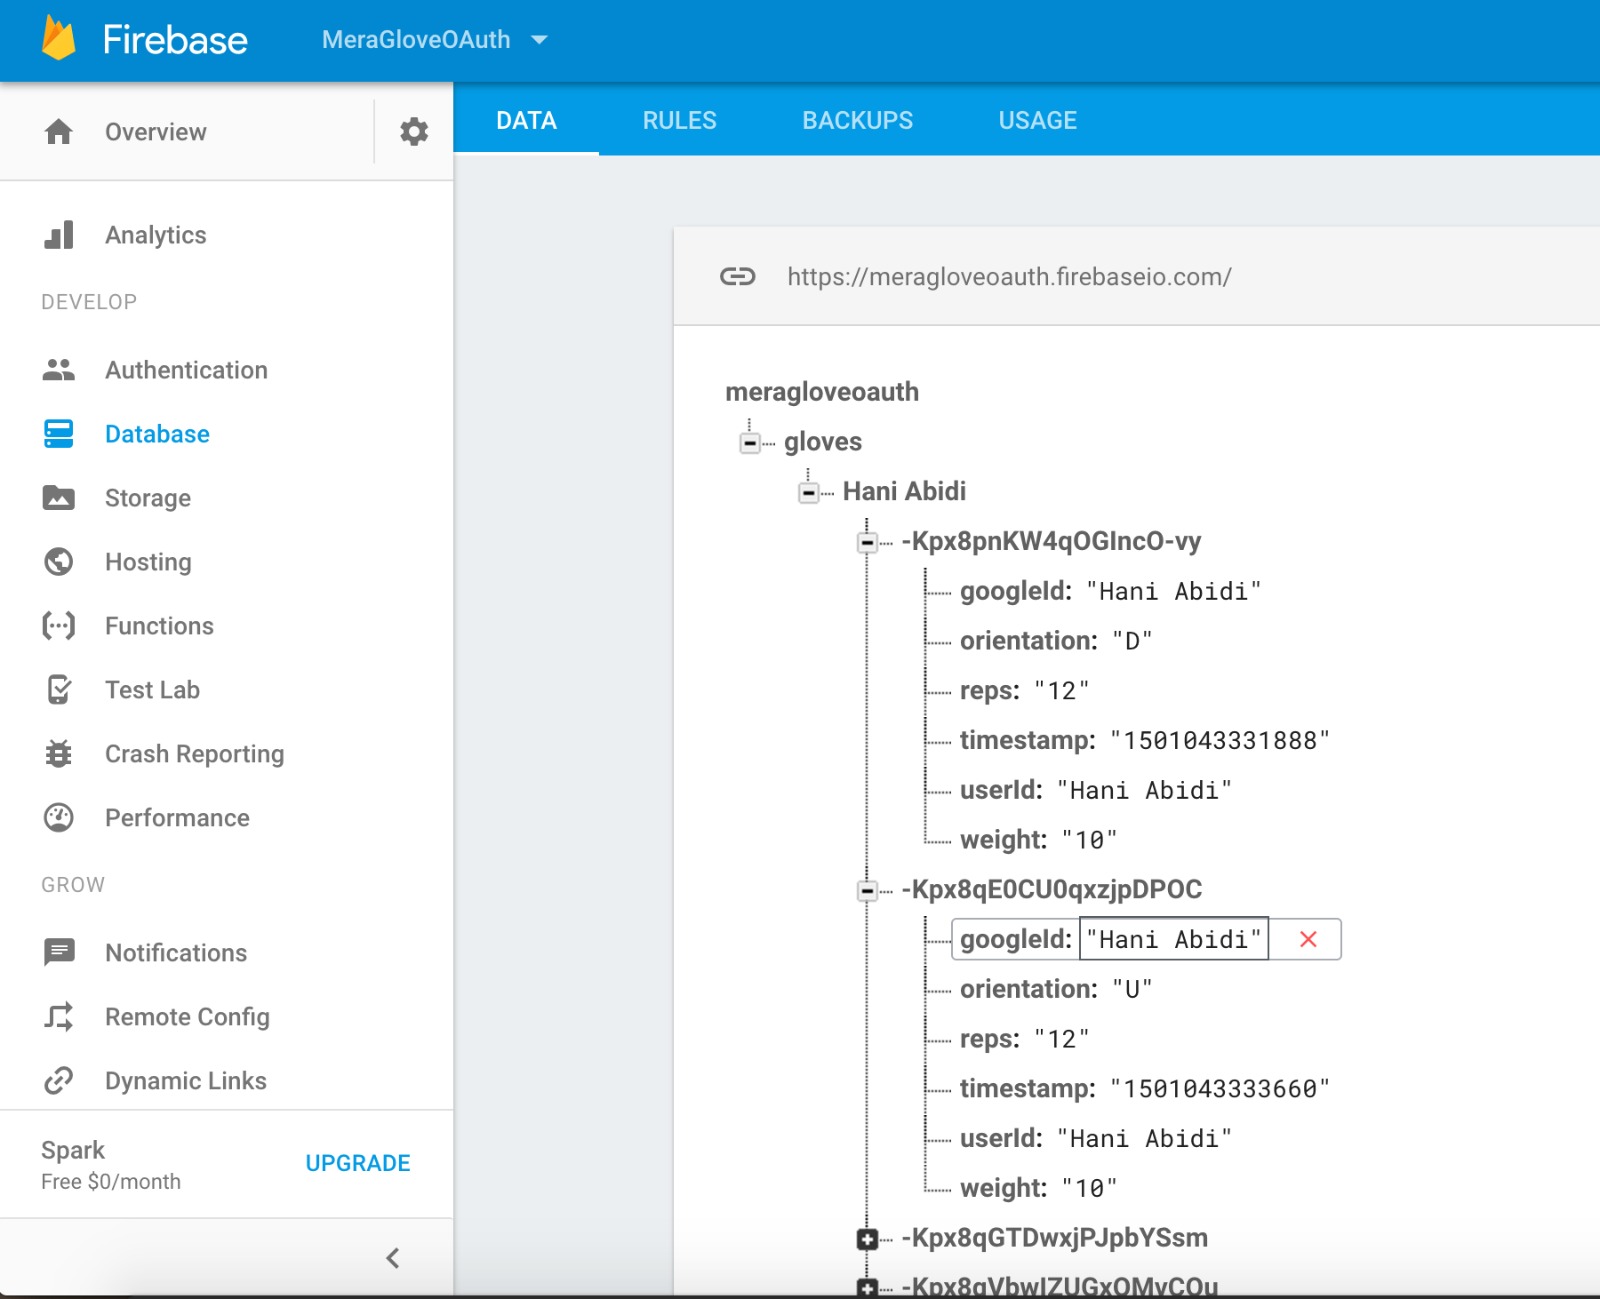Click the Spark Free $0/month plan label
The height and width of the screenshot is (1299, 1600).
coord(111,1165)
